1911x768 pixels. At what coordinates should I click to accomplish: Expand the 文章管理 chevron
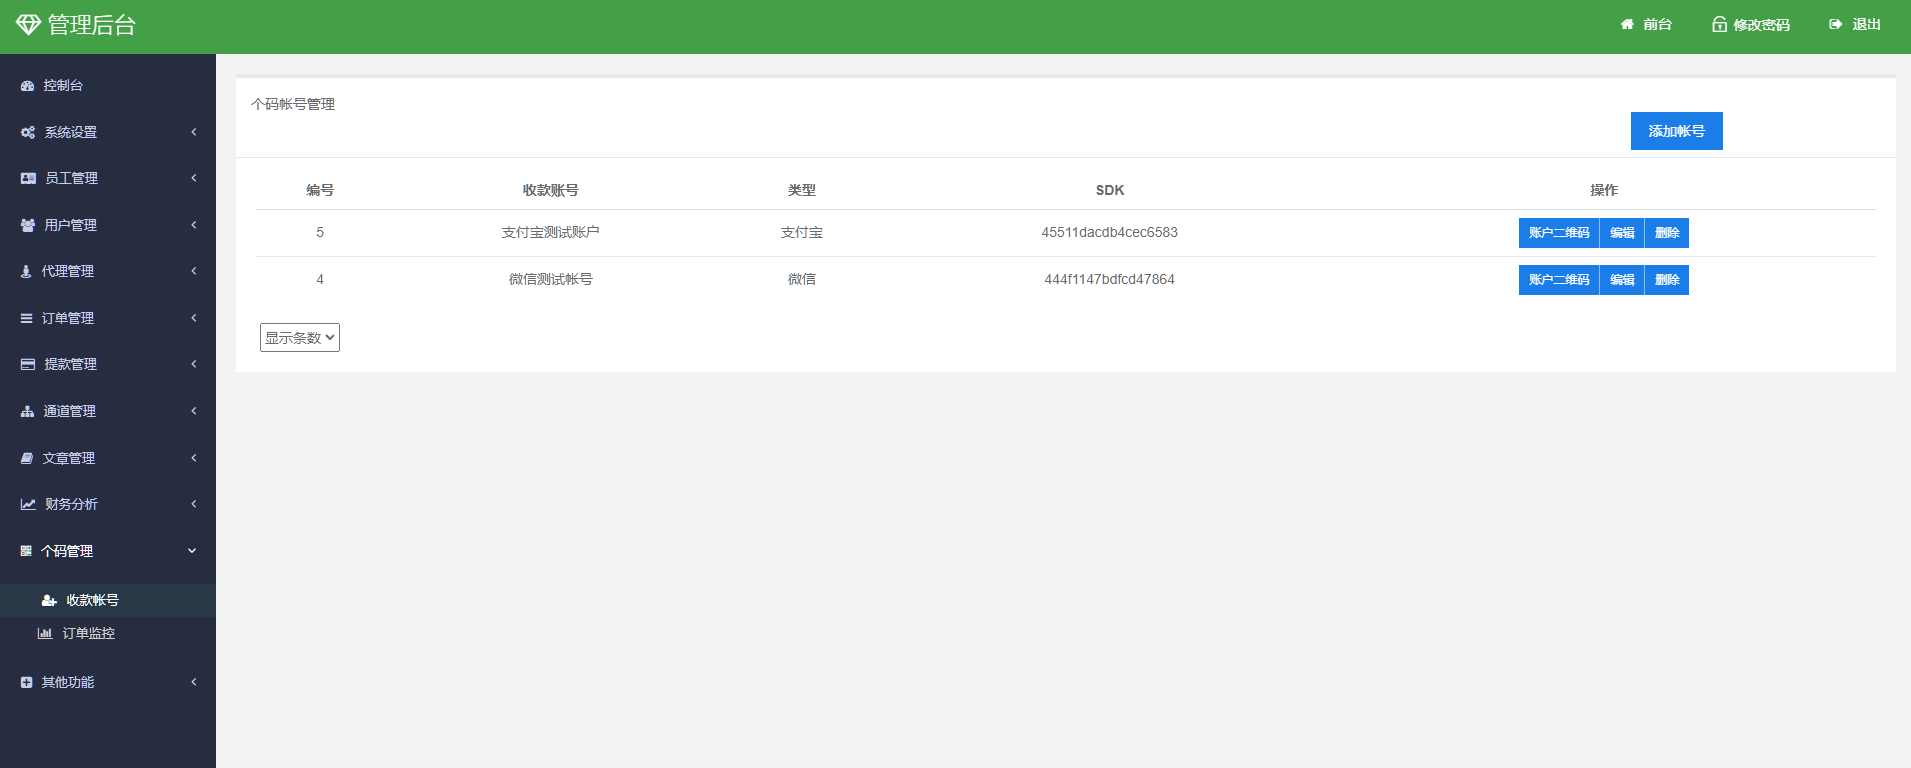point(193,458)
